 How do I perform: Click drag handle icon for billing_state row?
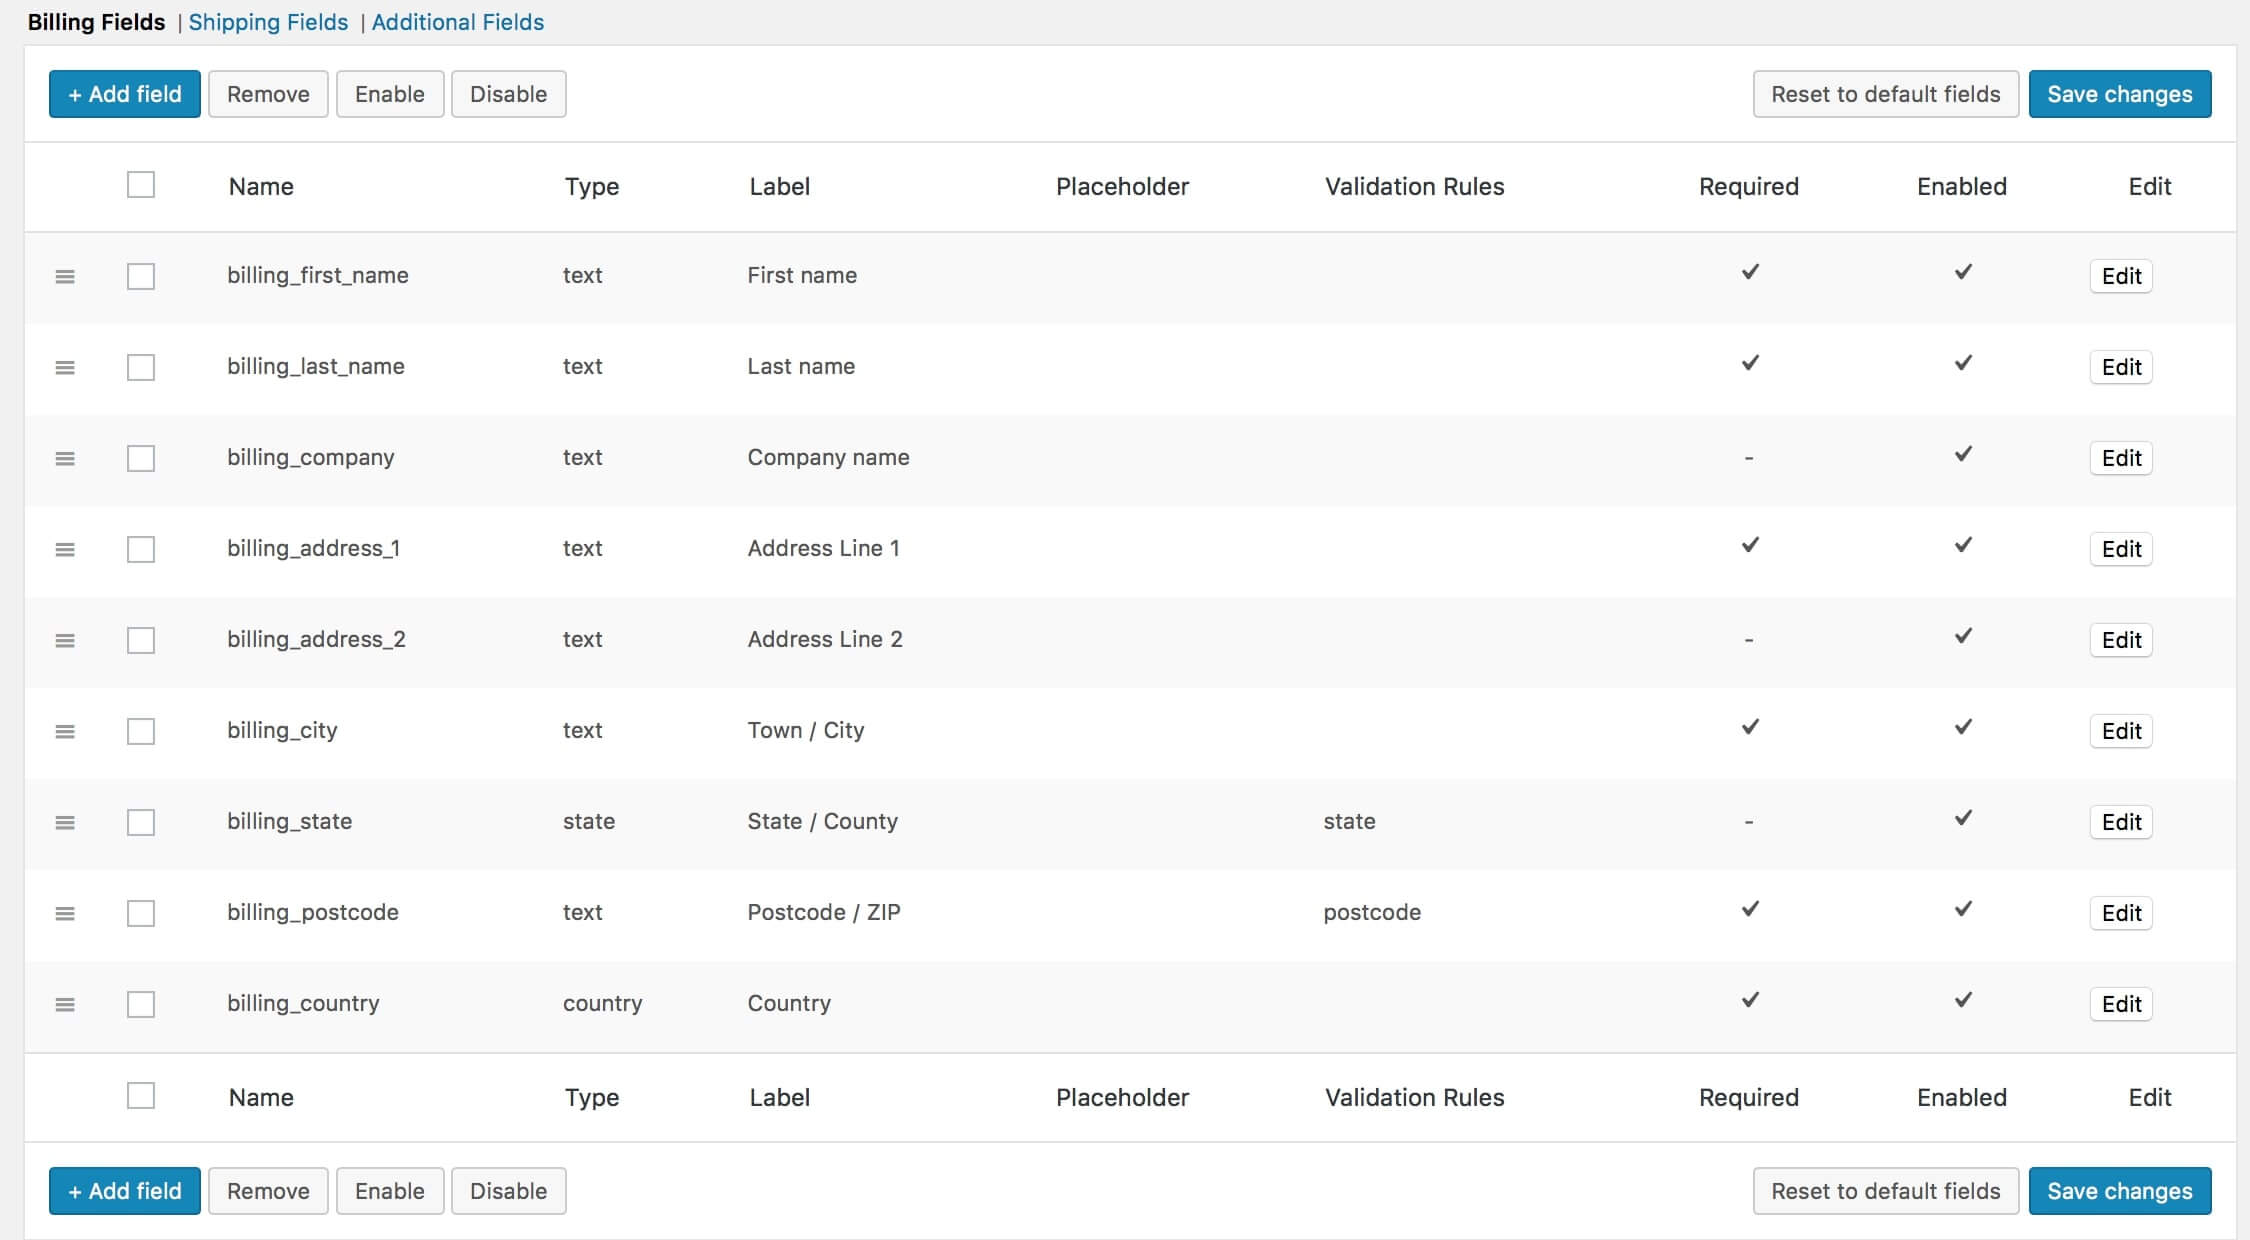click(65, 823)
